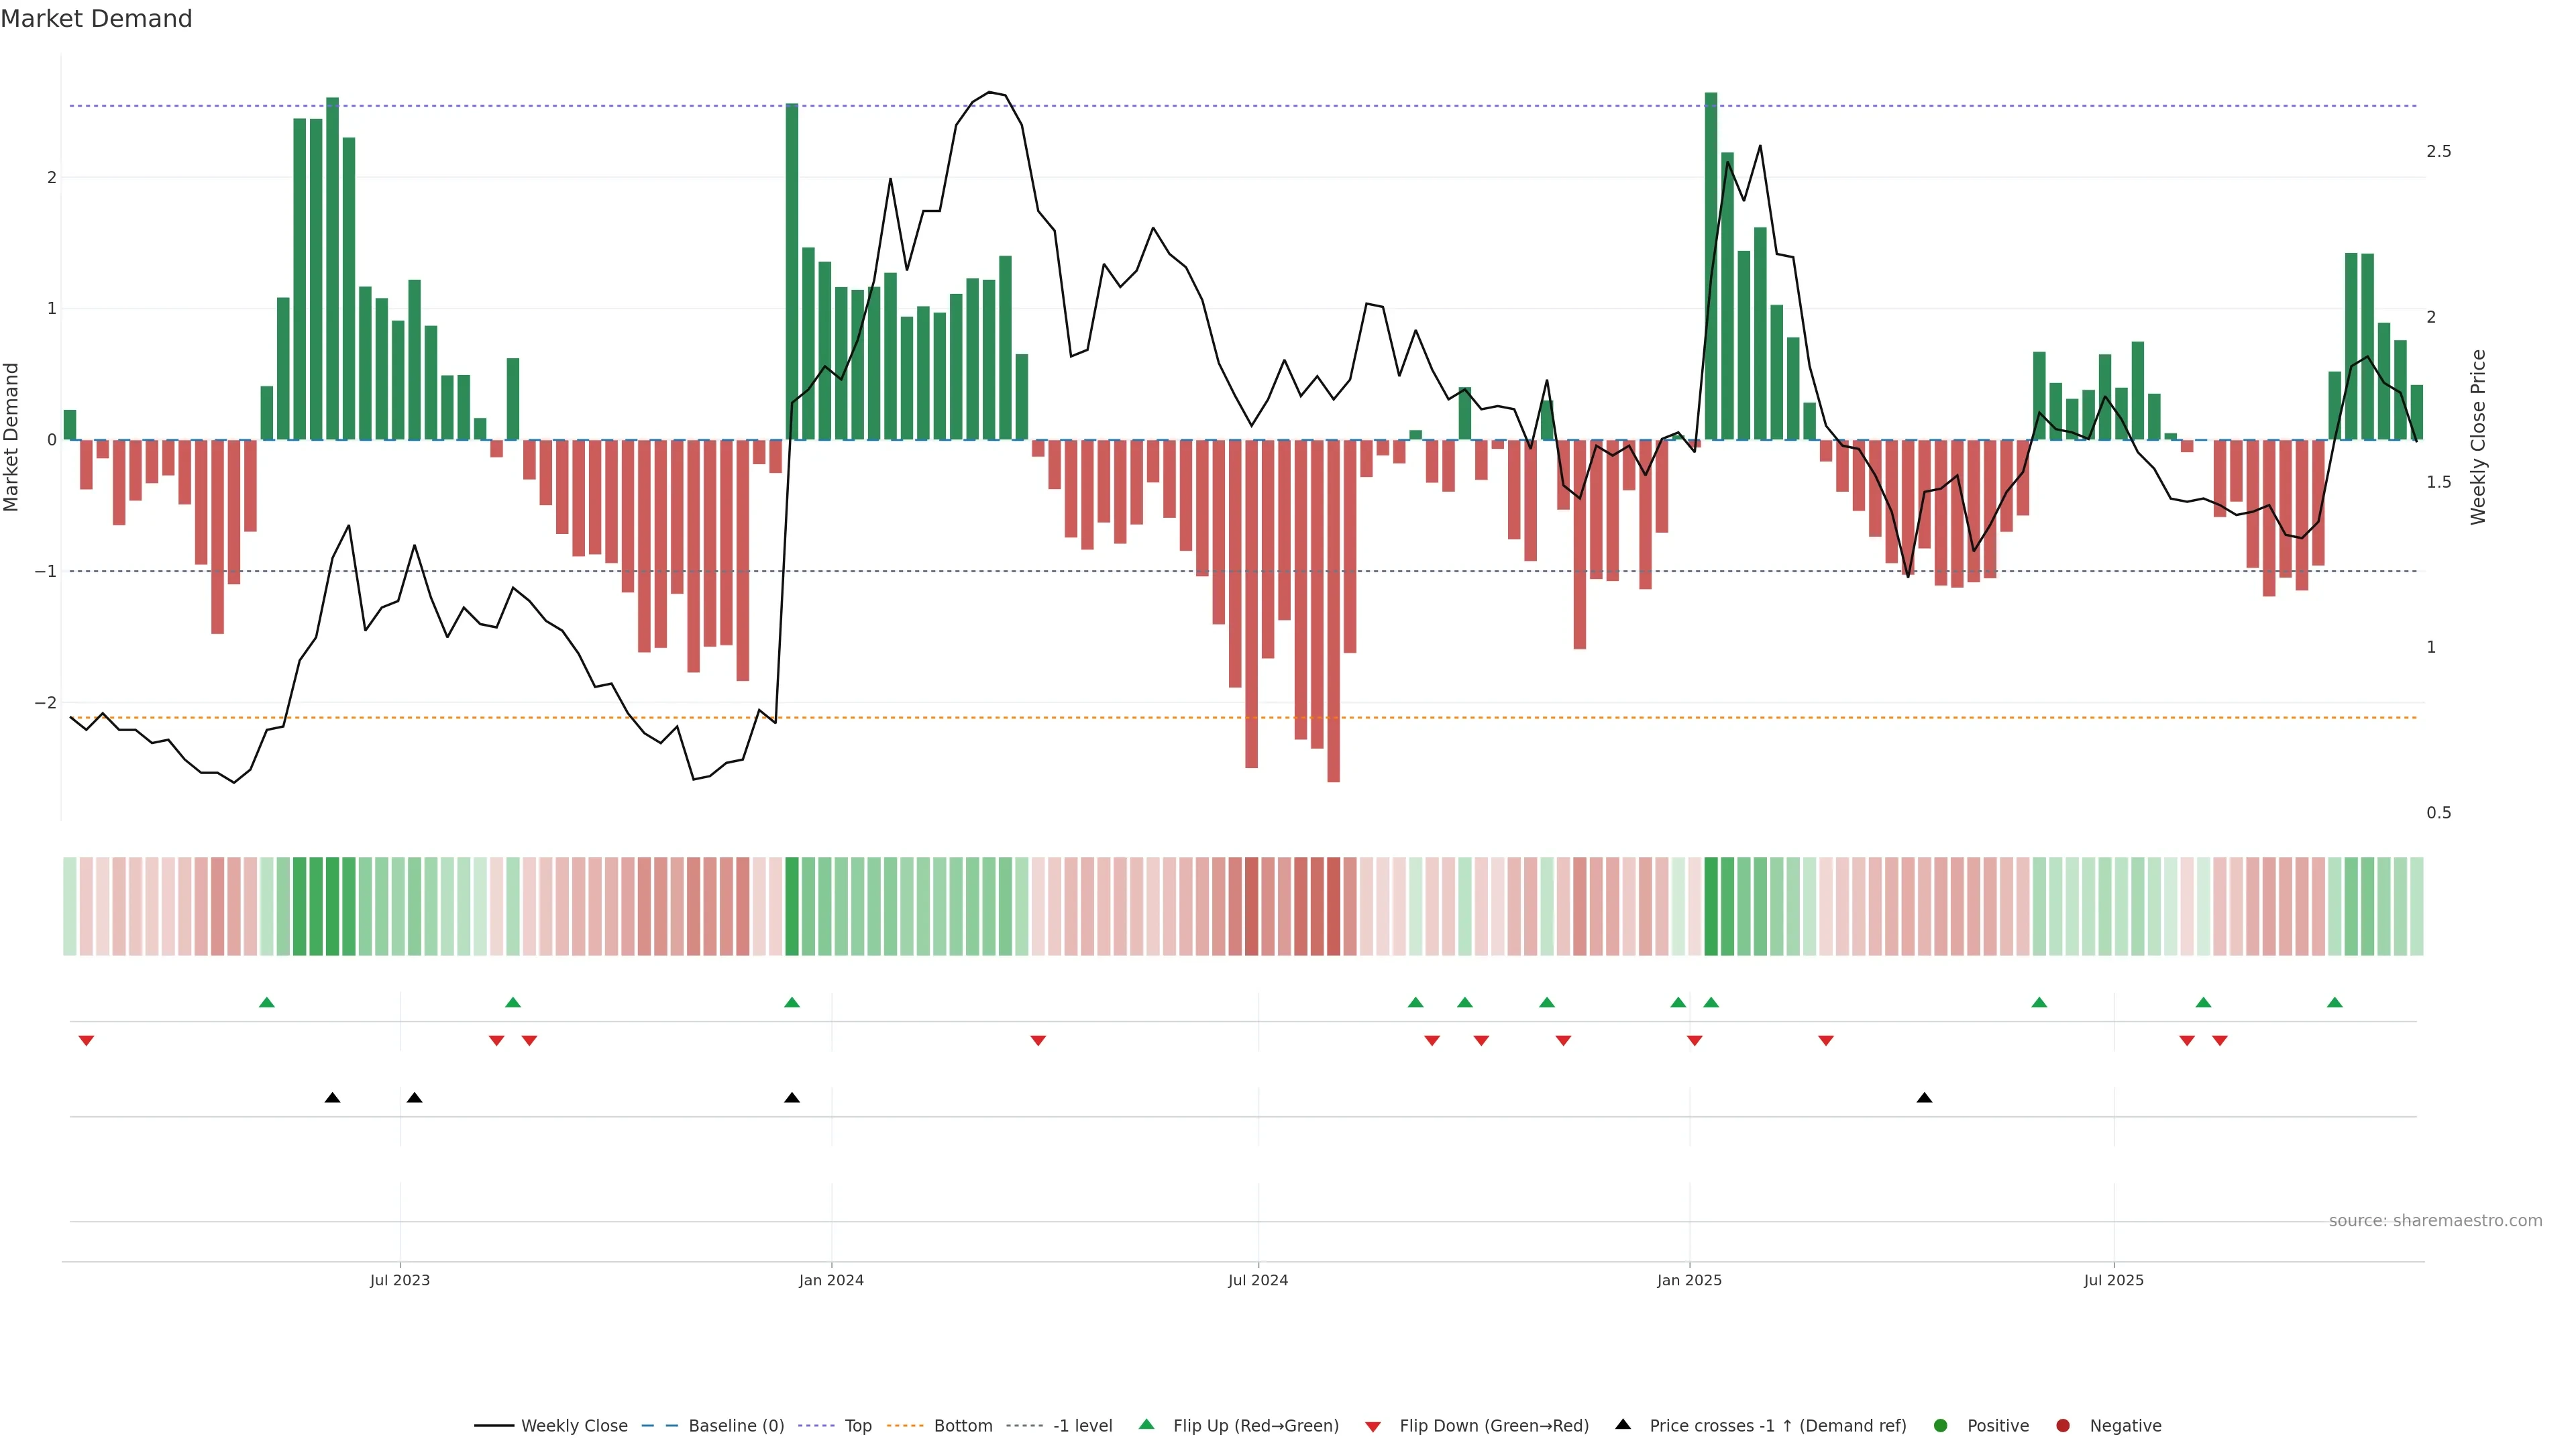This screenshot has width=2576, height=1449.
Task: Click the first red flip down marker
Action: [x=86, y=1041]
